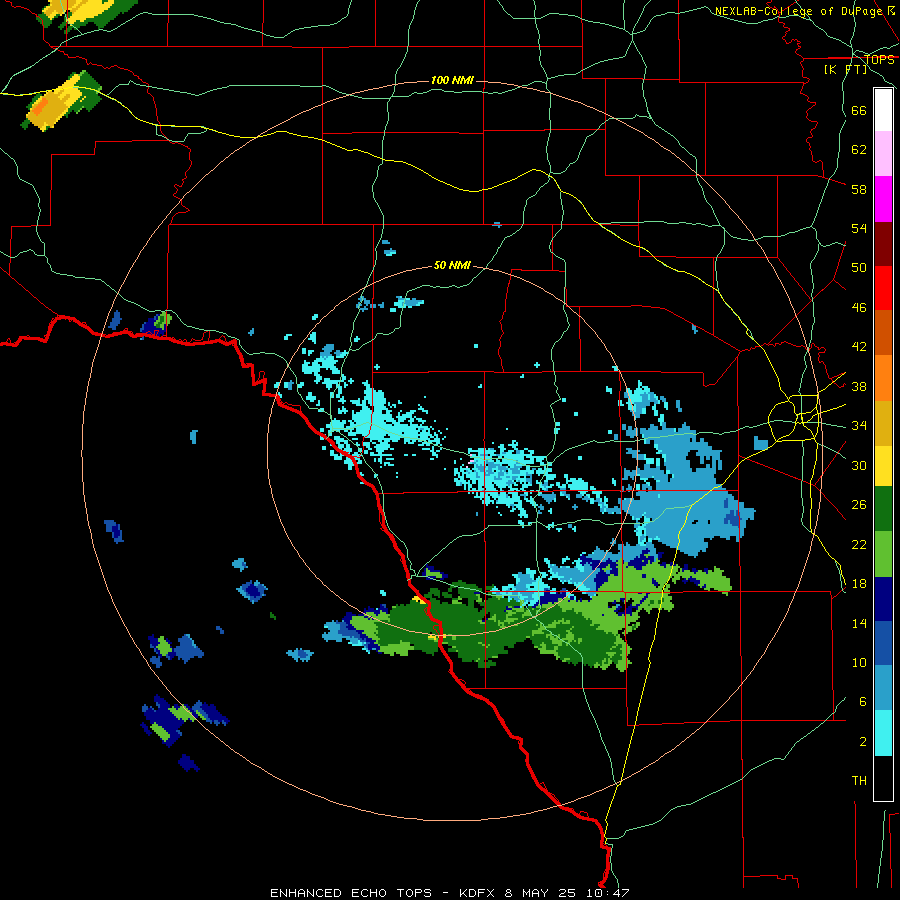Click the navy 18 kft legend color
The width and height of the screenshot is (900, 900).
tap(883, 599)
